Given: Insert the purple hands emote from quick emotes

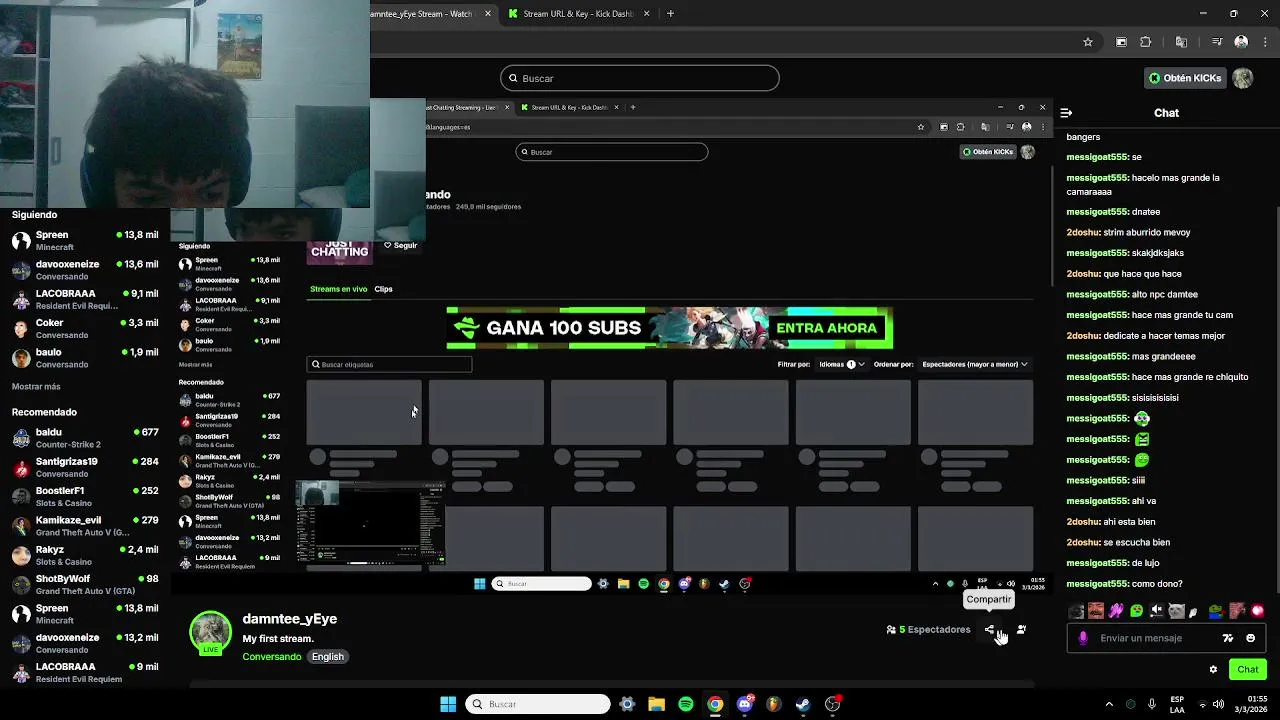Looking at the screenshot, I should [1116, 611].
